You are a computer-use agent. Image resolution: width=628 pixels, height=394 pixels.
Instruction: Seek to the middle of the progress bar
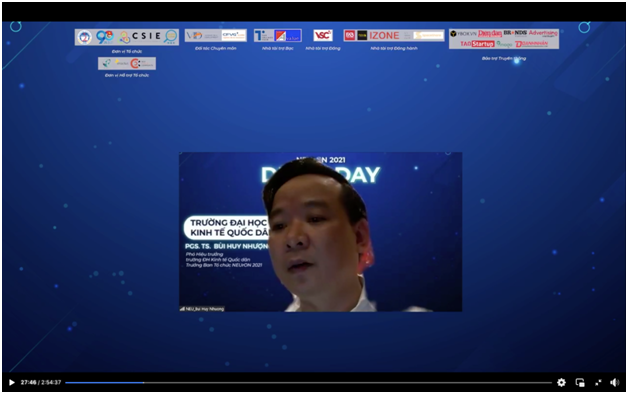308,383
